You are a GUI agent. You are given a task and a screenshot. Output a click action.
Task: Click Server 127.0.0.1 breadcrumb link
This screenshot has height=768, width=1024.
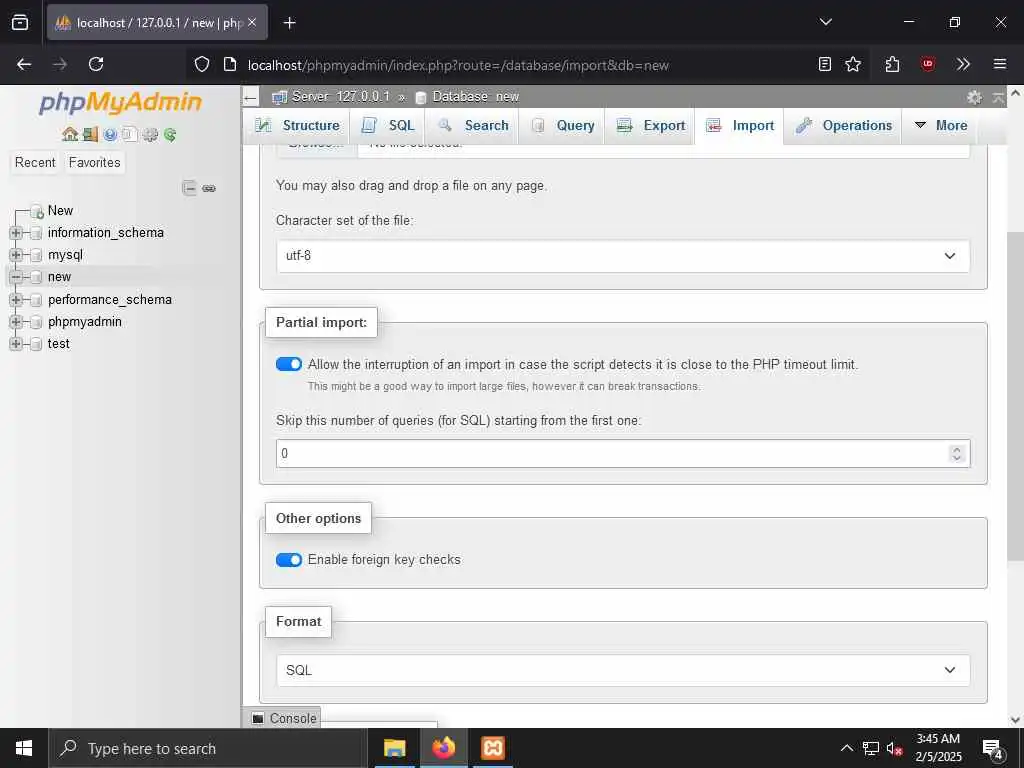340,97
